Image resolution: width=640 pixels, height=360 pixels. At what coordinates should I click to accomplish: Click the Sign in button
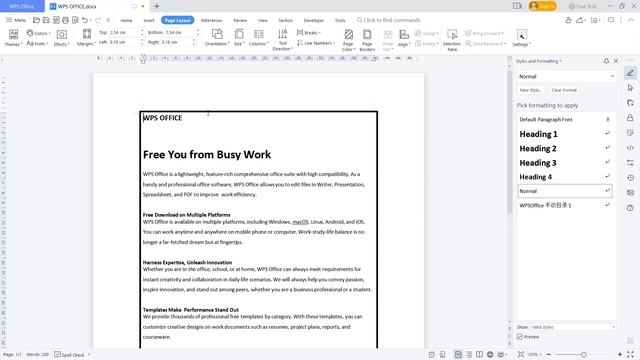pyautogui.click(x=542, y=6)
